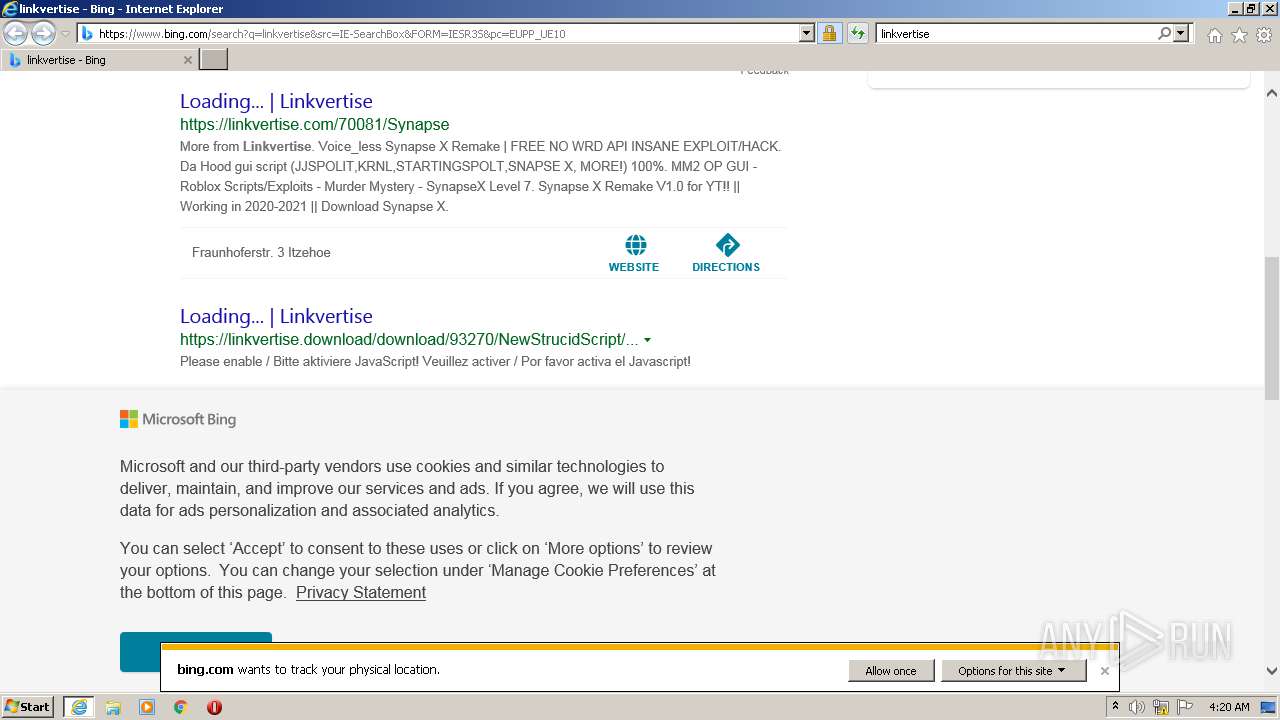Open the linkvertise.com/70081/Synapse URL link
This screenshot has width=1280, height=720.
[314, 124]
